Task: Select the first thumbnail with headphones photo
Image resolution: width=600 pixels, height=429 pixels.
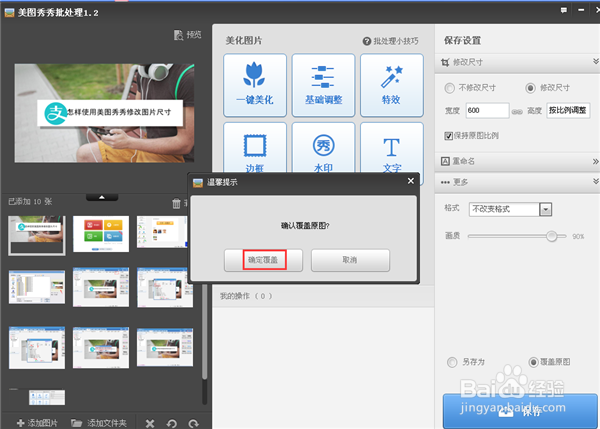Action: pyautogui.click(x=37, y=235)
